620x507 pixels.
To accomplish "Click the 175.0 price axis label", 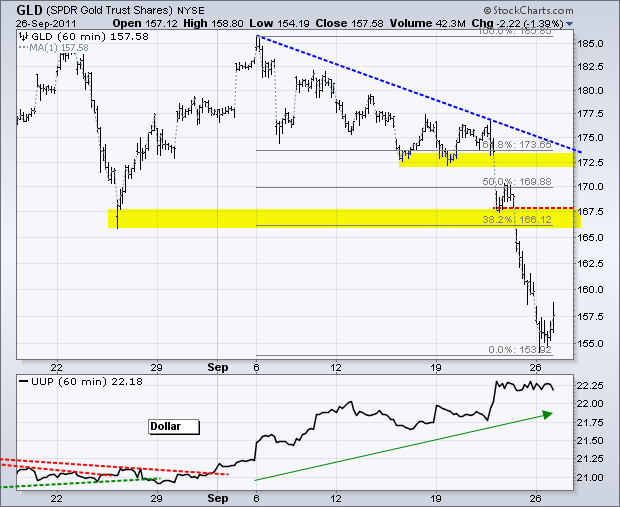I will (x=590, y=138).
